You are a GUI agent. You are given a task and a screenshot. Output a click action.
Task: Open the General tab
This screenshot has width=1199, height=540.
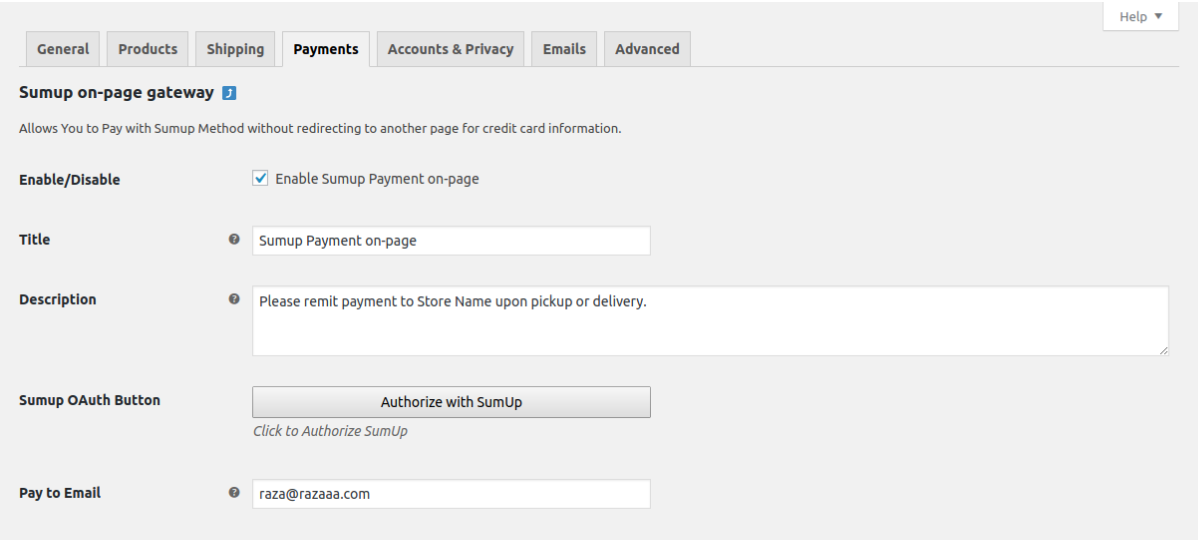click(x=63, y=49)
